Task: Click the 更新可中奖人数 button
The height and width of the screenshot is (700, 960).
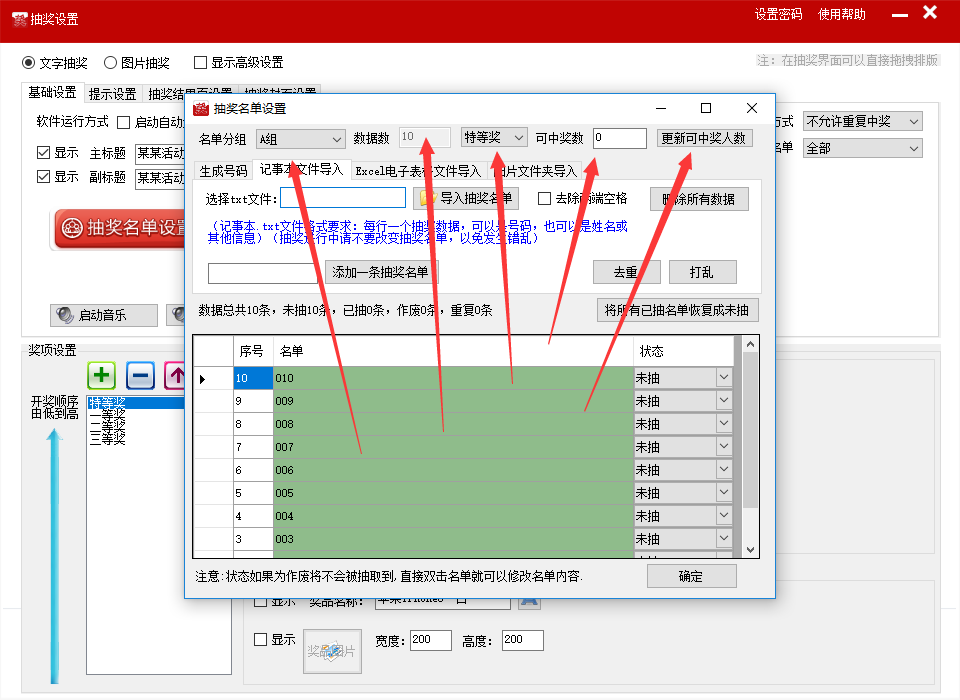Action: point(705,138)
